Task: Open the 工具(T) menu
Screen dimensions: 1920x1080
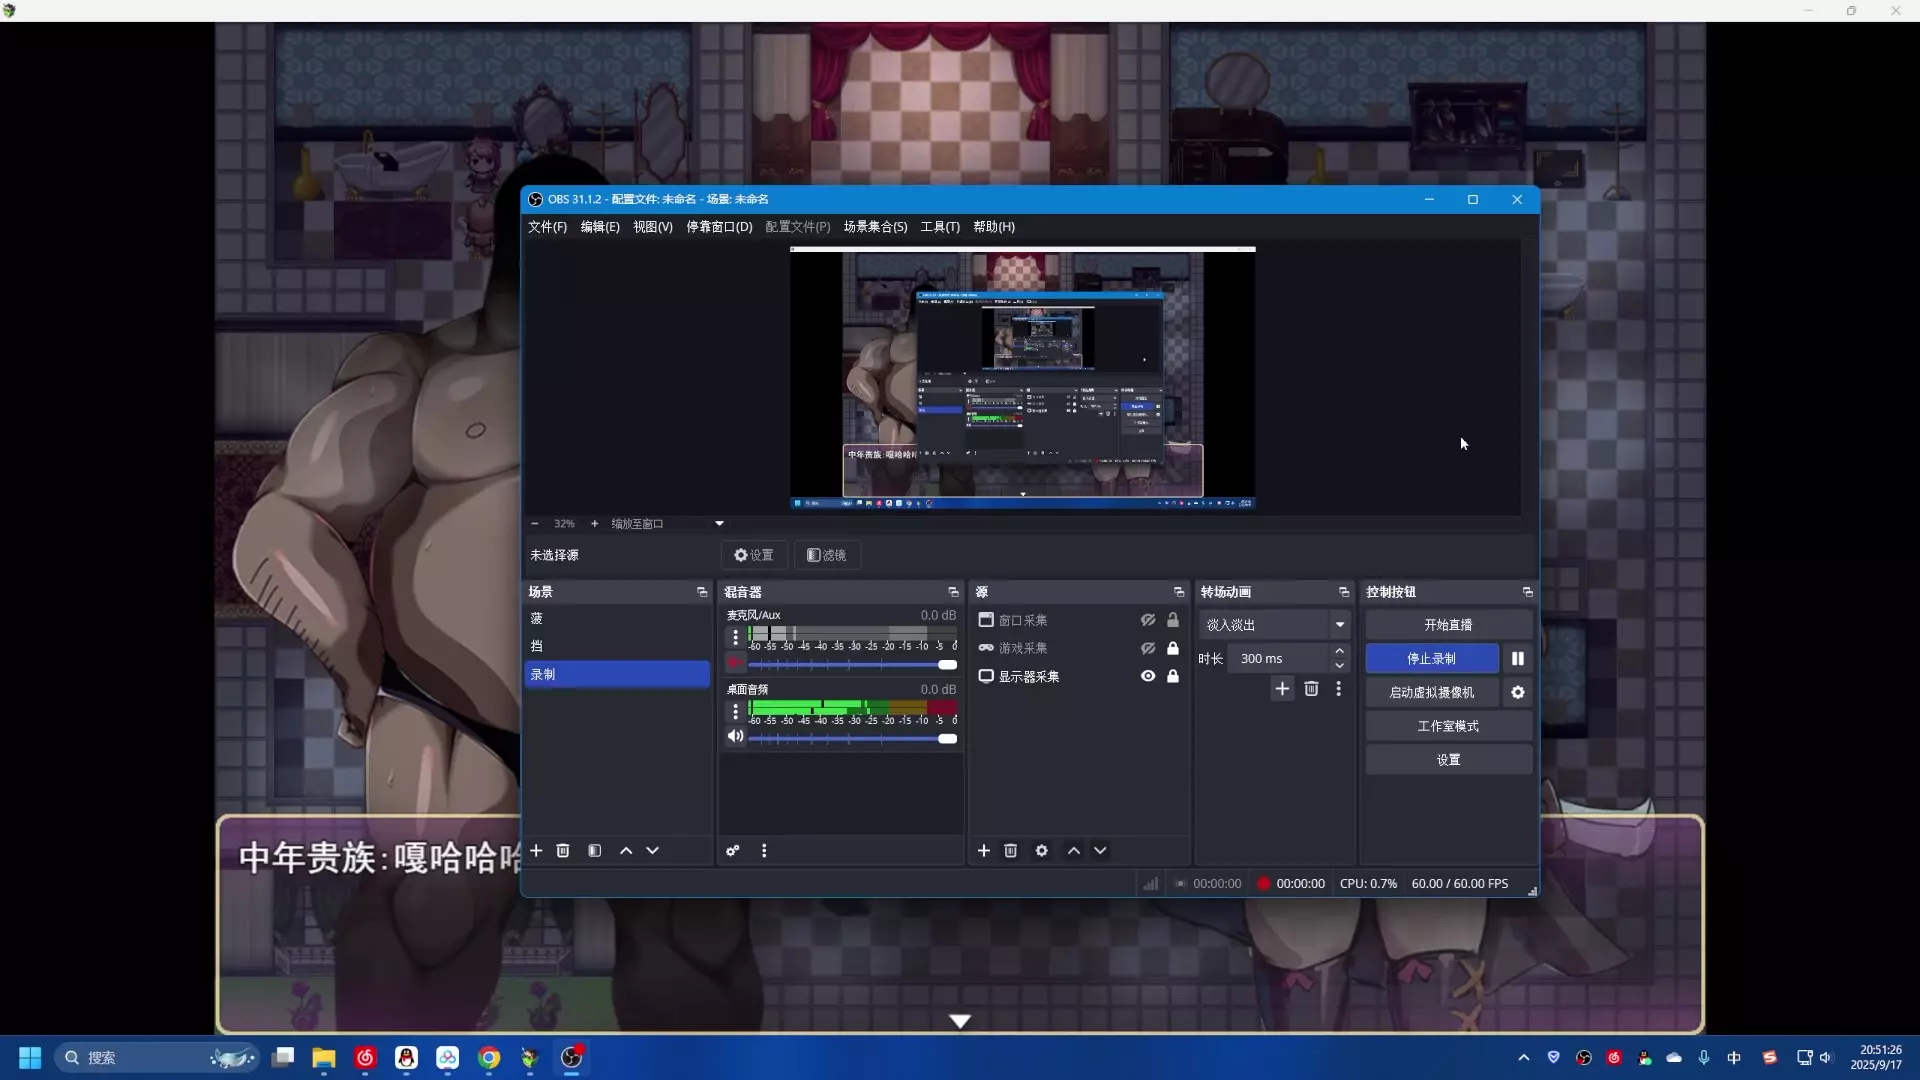Action: [939, 227]
